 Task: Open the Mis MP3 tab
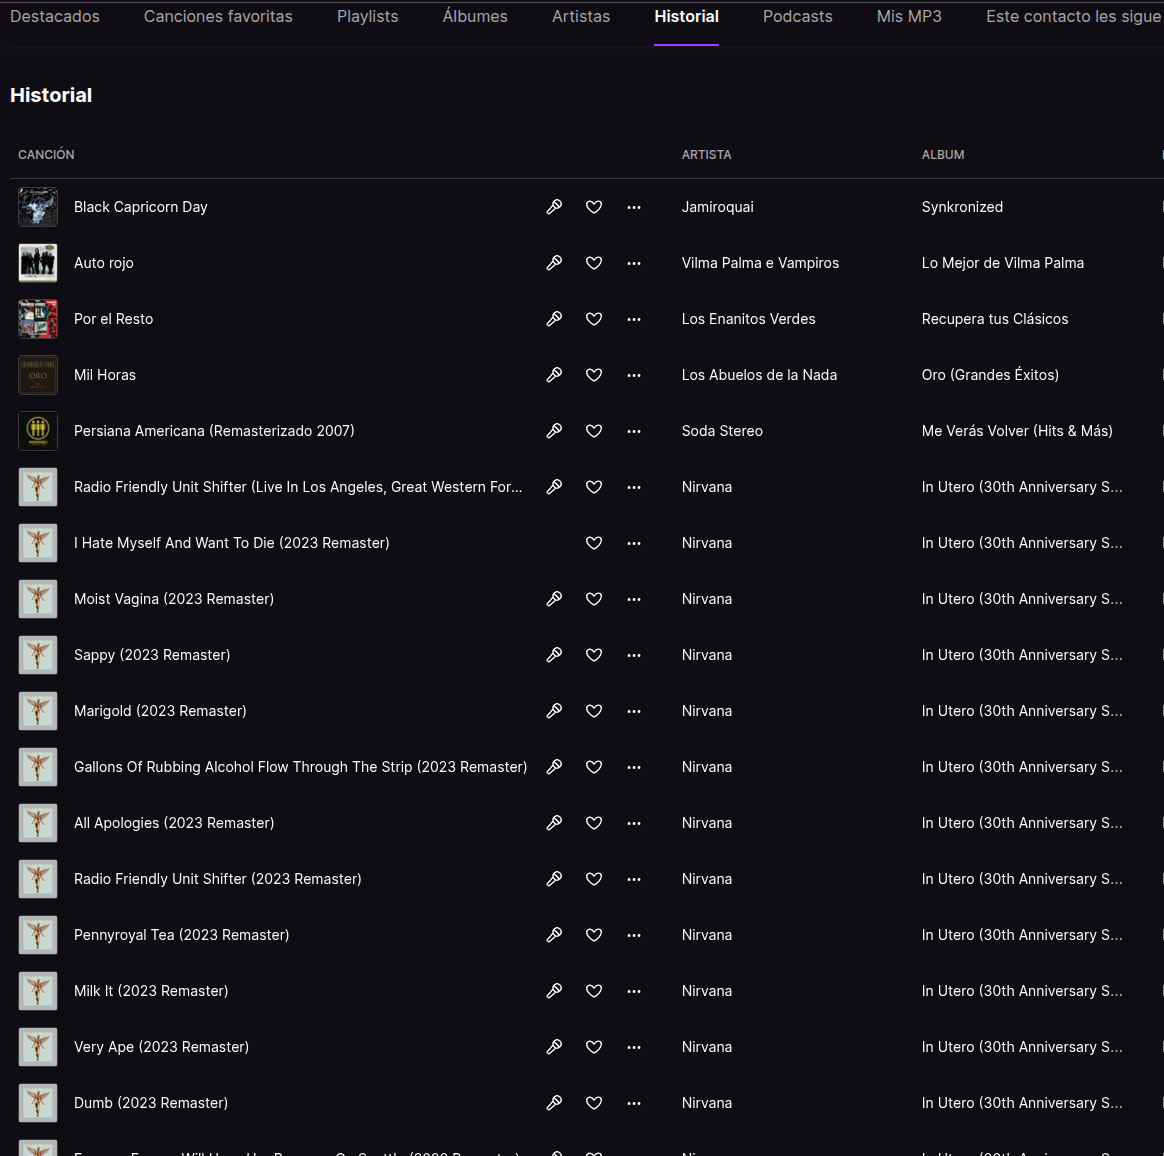[909, 16]
